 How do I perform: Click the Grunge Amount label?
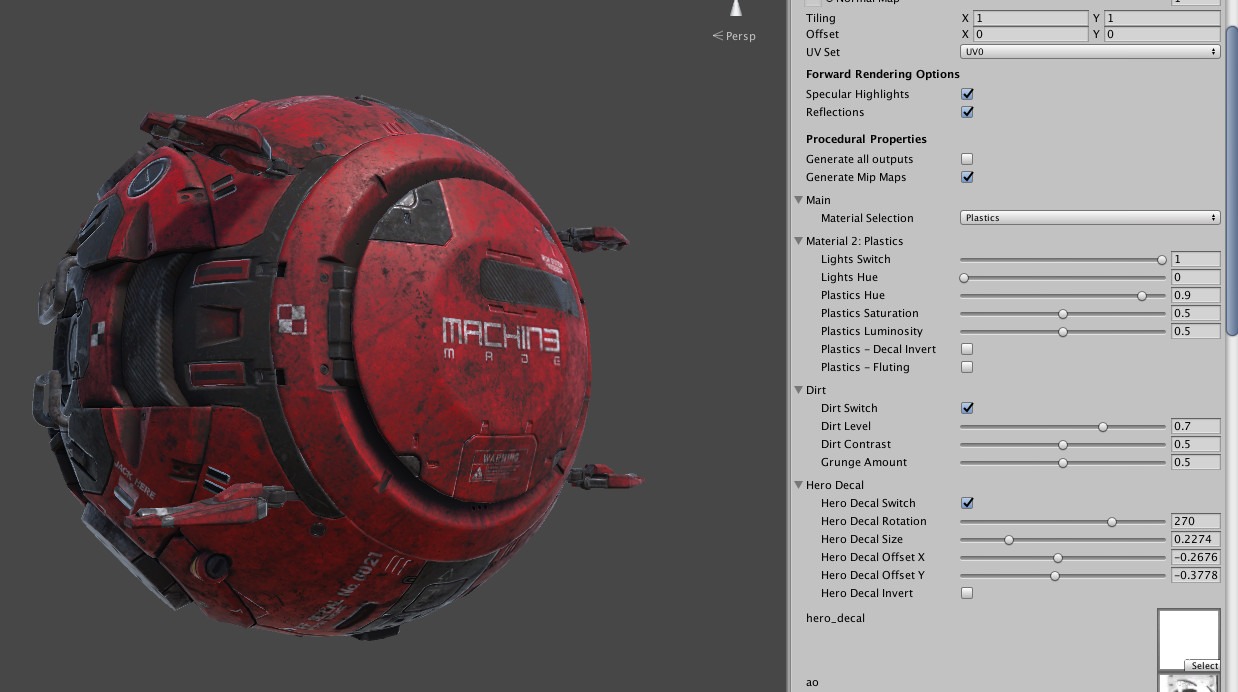click(864, 462)
